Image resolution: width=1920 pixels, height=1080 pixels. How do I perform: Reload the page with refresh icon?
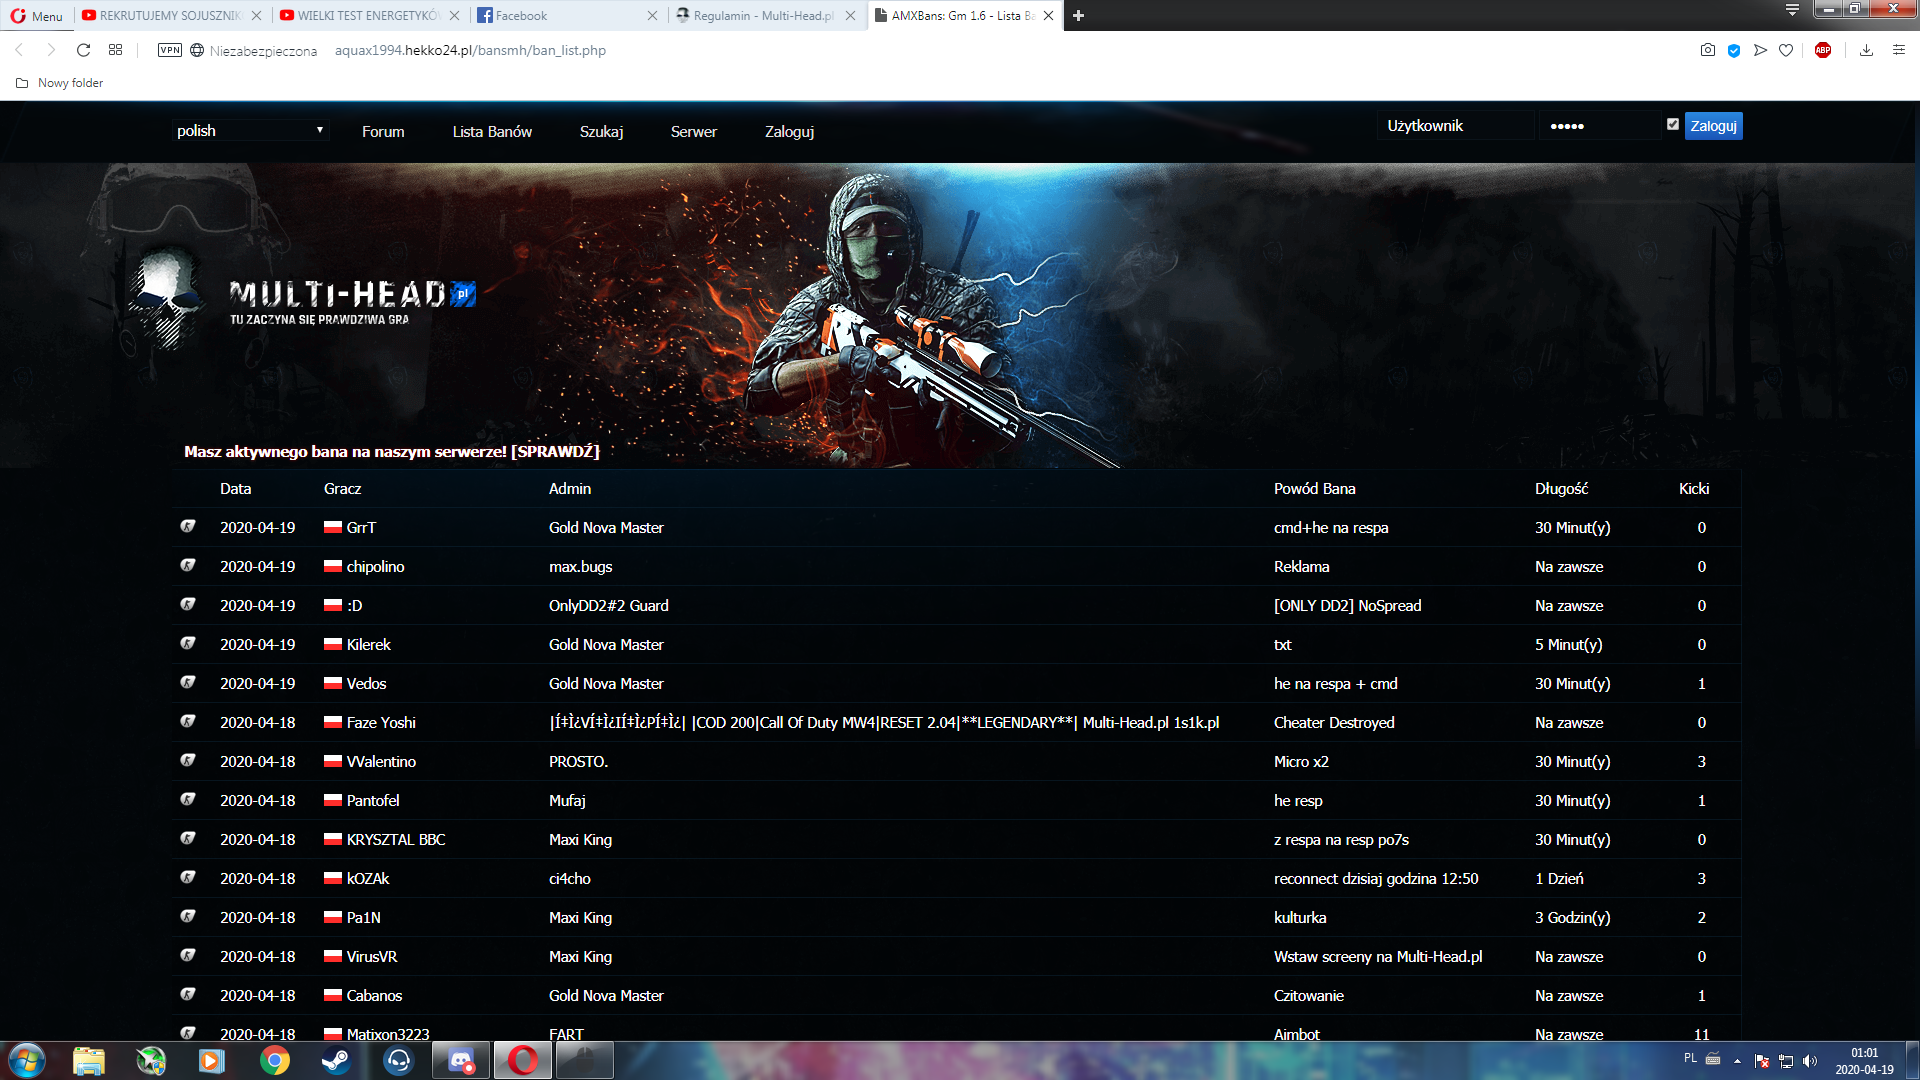83,50
